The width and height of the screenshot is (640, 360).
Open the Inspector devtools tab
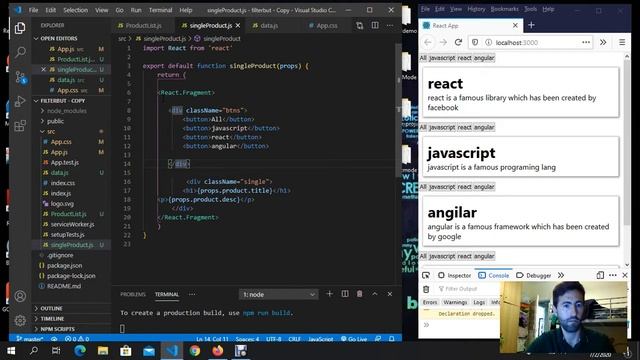(x=454, y=276)
